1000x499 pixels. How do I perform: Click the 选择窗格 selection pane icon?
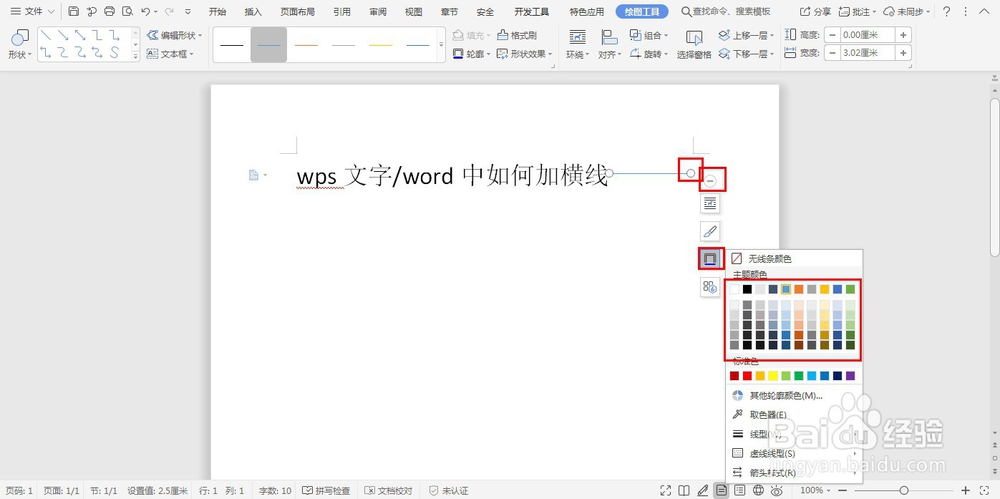click(x=694, y=45)
